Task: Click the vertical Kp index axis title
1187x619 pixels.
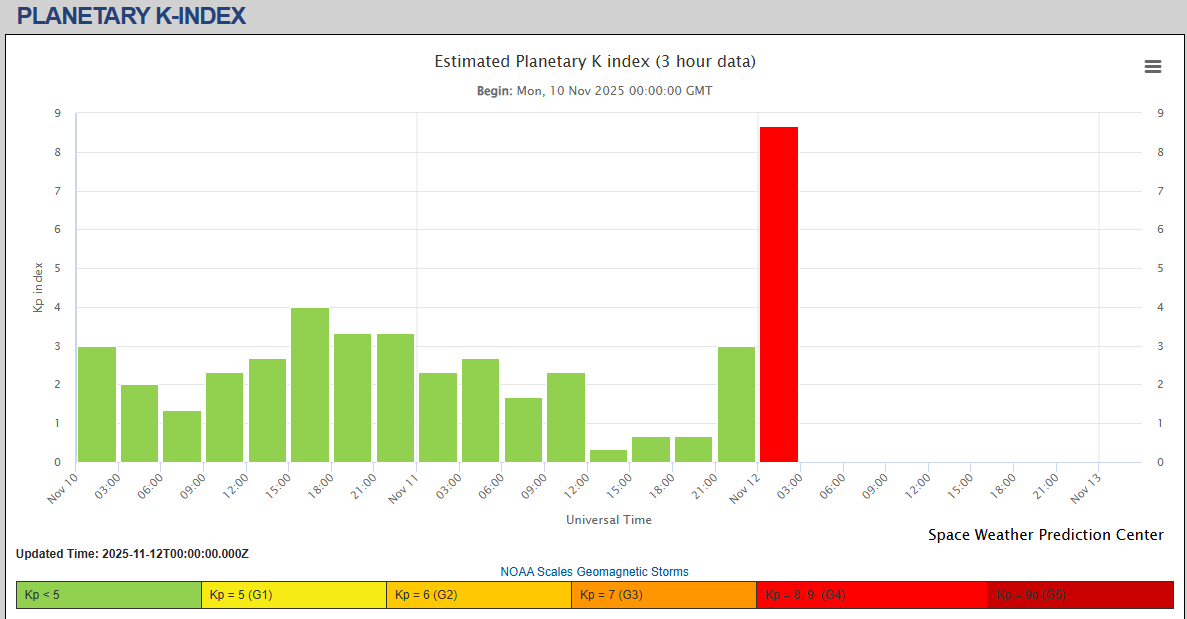Action: (38, 288)
